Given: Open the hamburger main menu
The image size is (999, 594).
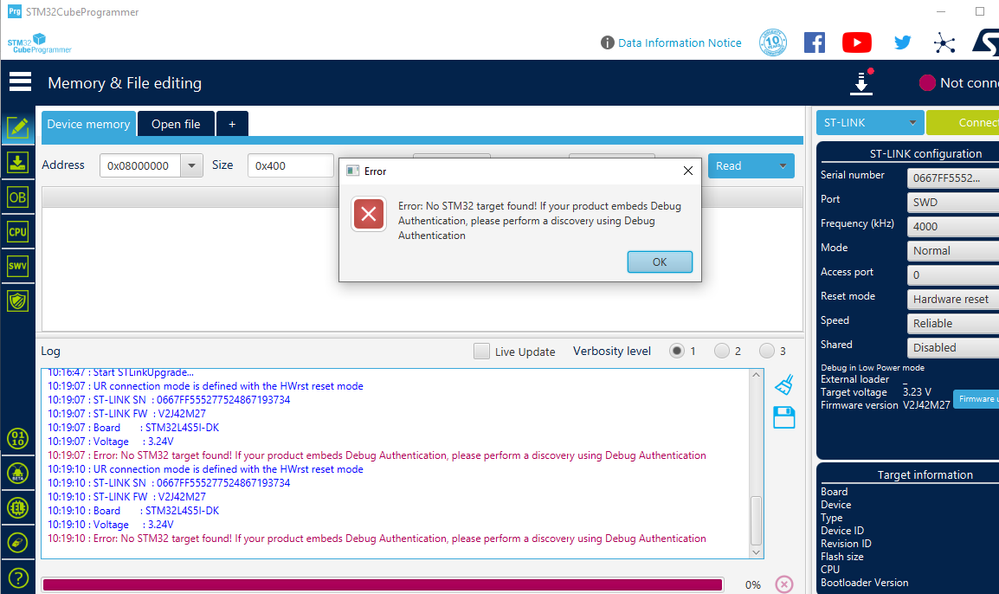Looking at the screenshot, I should [20, 82].
